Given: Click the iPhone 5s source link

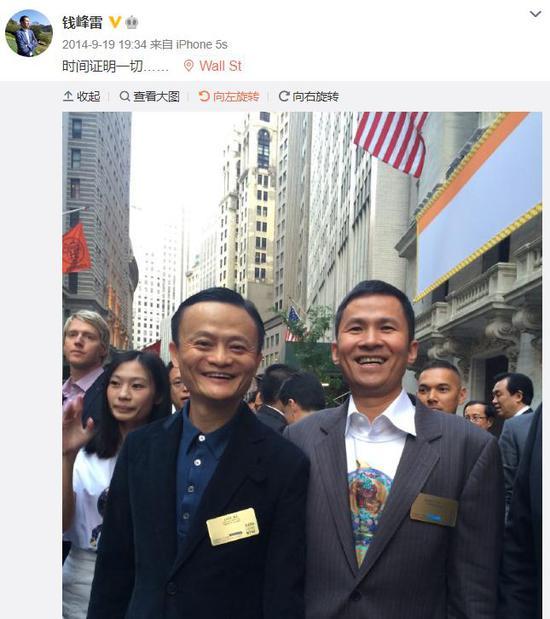Looking at the screenshot, I should tap(201, 45).
